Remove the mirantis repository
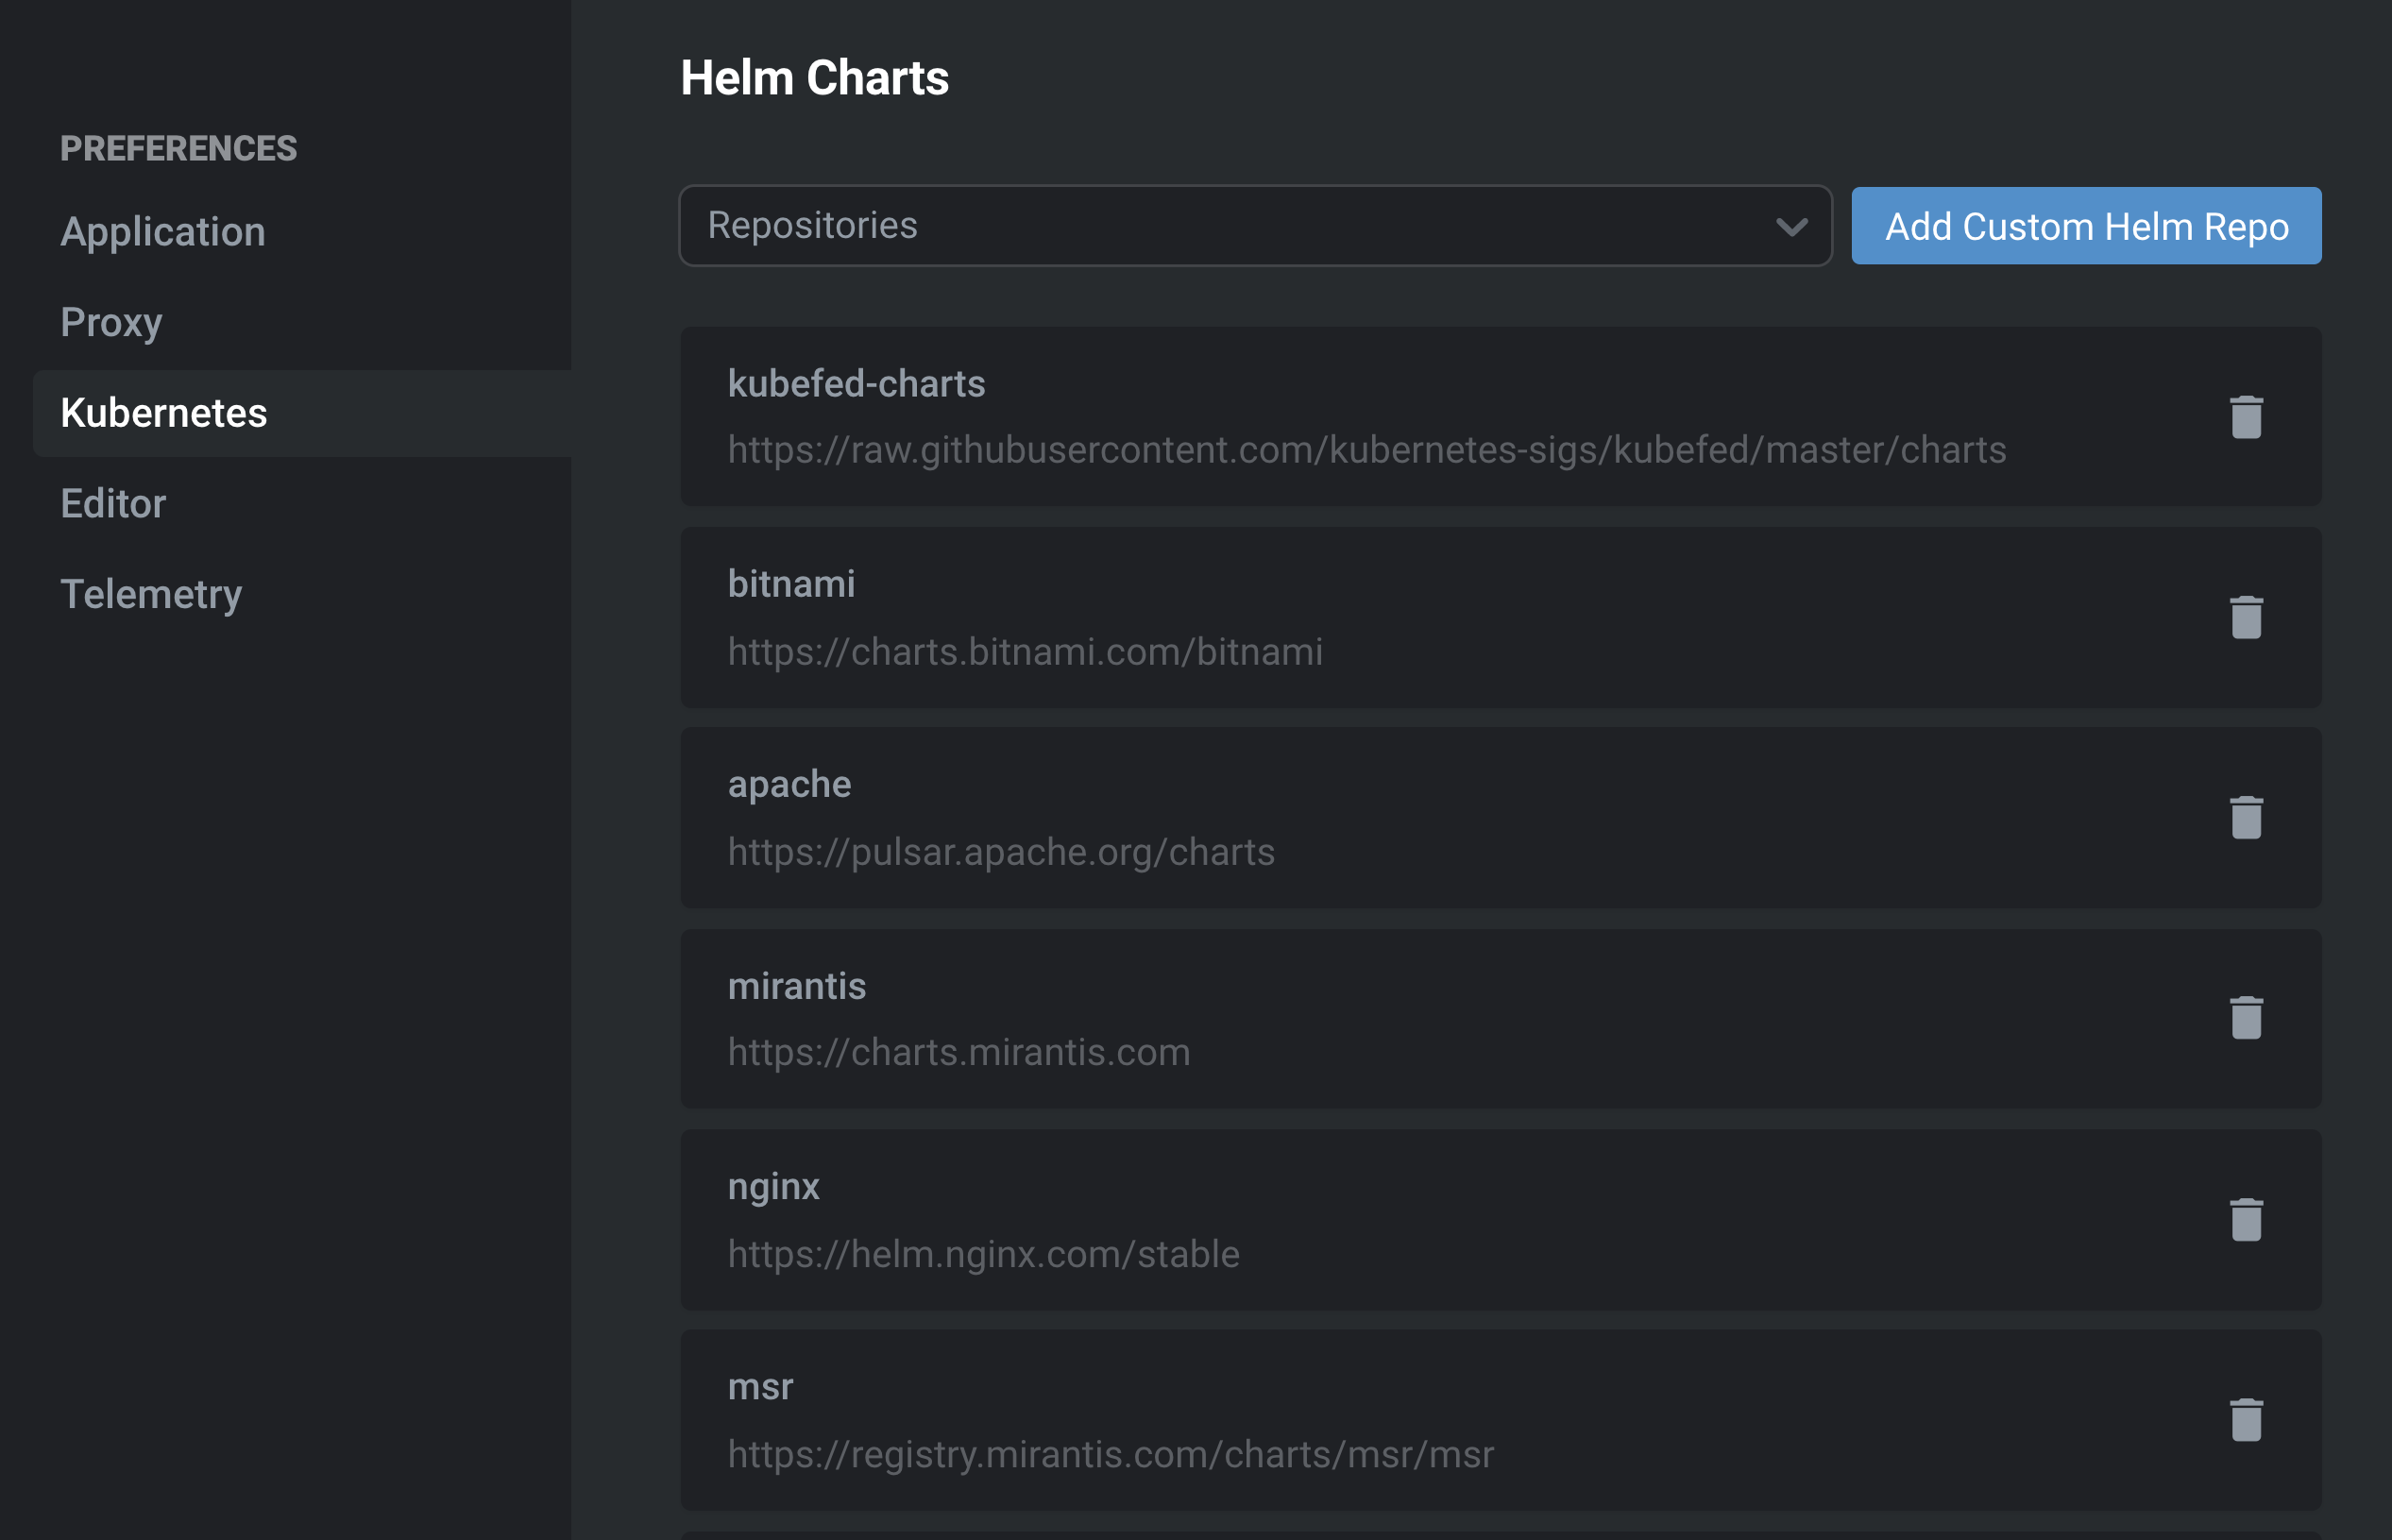The width and height of the screenshot is (2392, 1540). click(x=2246, y=1019)
